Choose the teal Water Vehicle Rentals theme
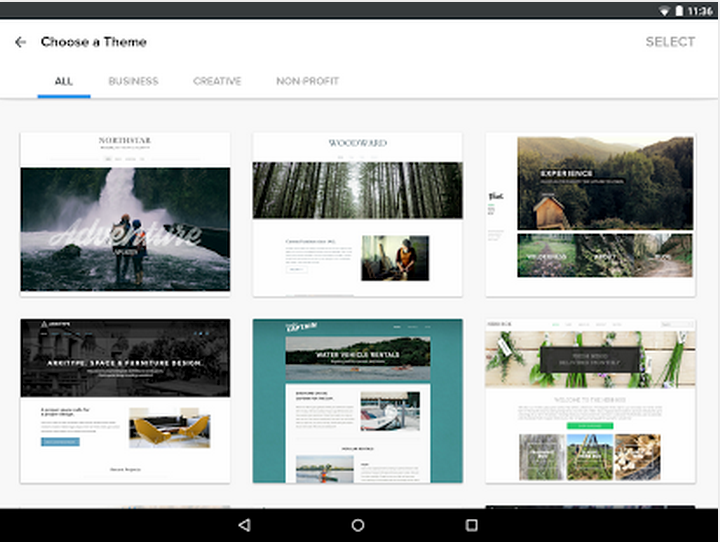Viewport: 720px width, 542px height. [x=358, y=401]
